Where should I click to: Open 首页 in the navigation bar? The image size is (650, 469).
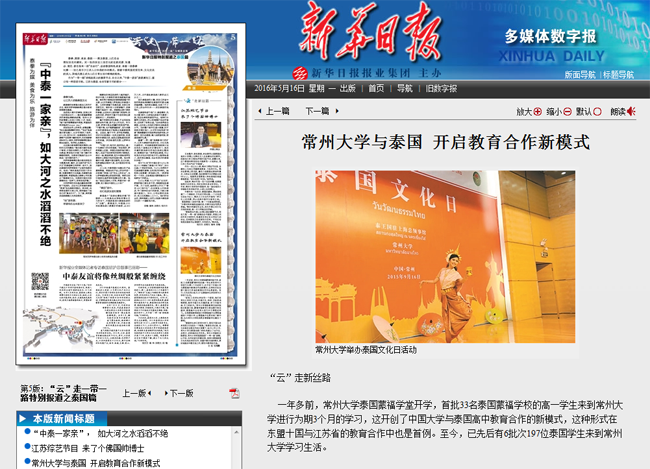376,88
